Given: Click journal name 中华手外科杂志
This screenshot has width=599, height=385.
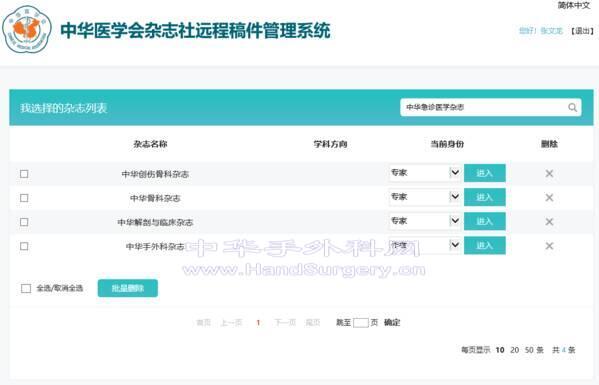Looking at the screenshot, I should point(155,246).
